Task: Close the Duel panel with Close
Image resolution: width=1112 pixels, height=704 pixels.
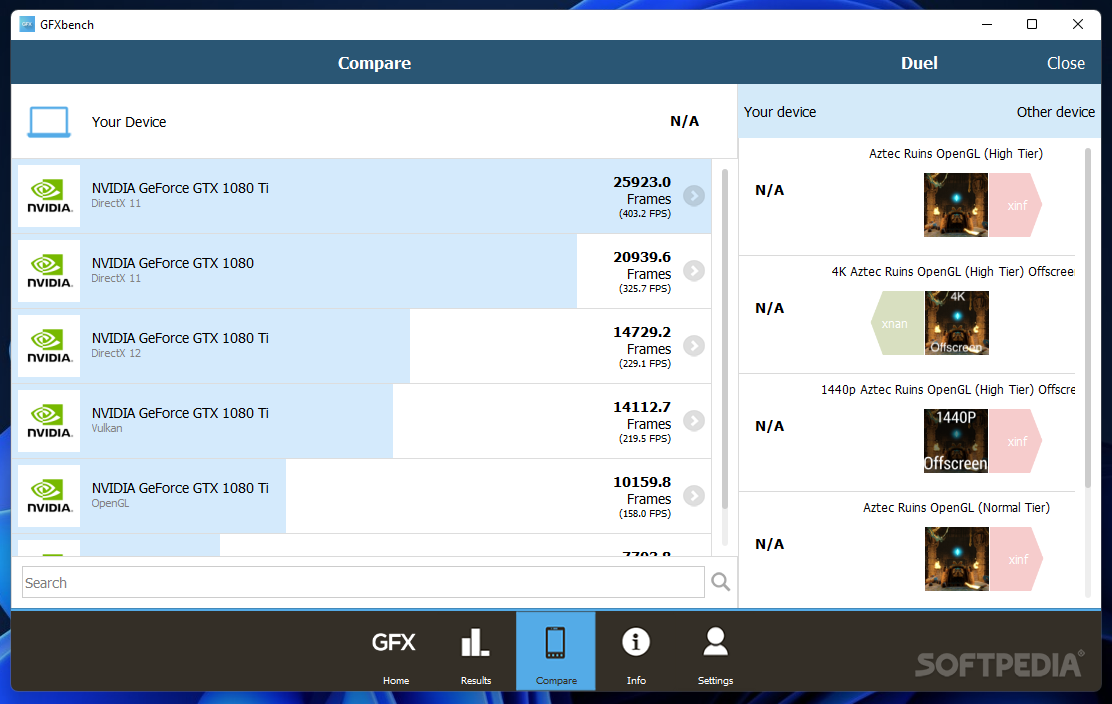Action: pos(1065,63)
